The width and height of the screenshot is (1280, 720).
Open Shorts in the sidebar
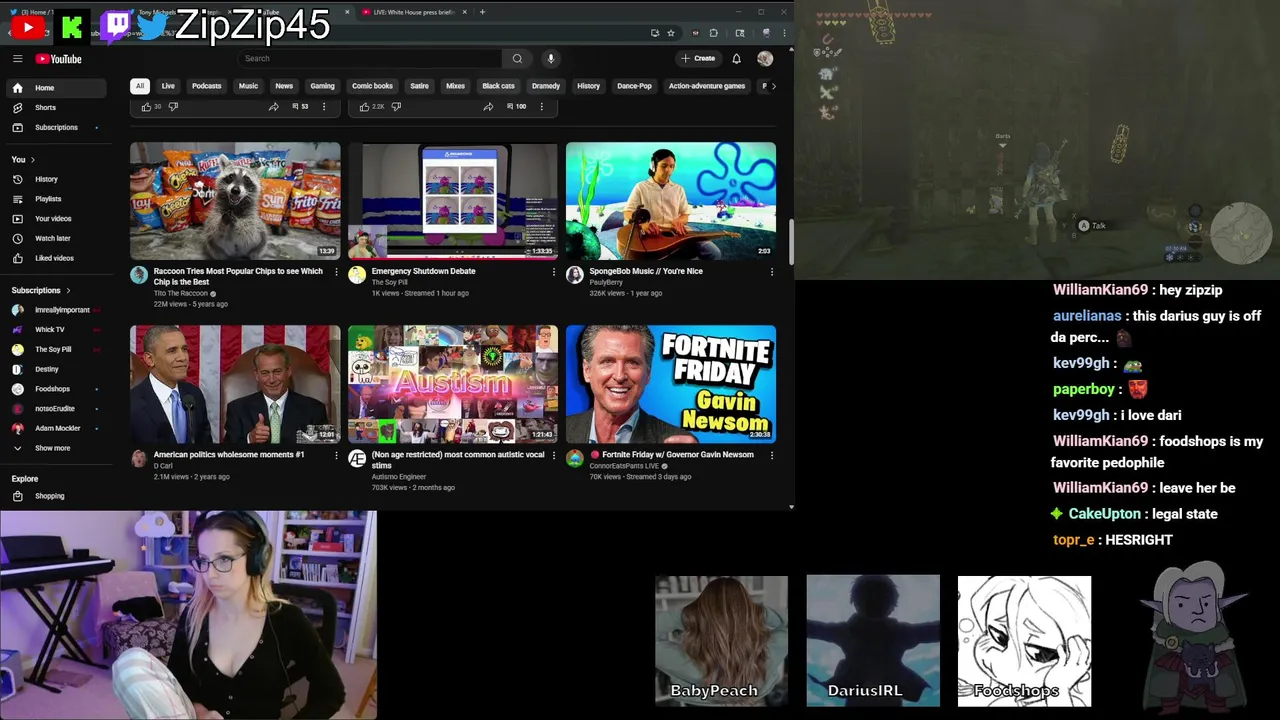pos(58,108)
